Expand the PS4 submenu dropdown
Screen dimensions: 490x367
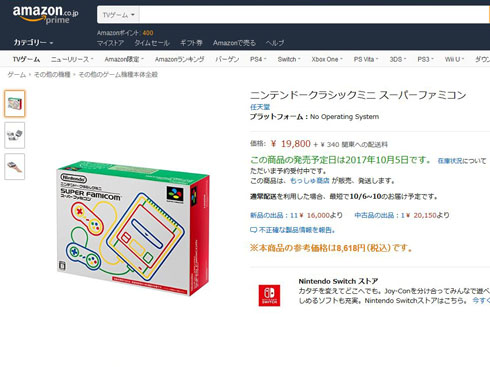258,59
